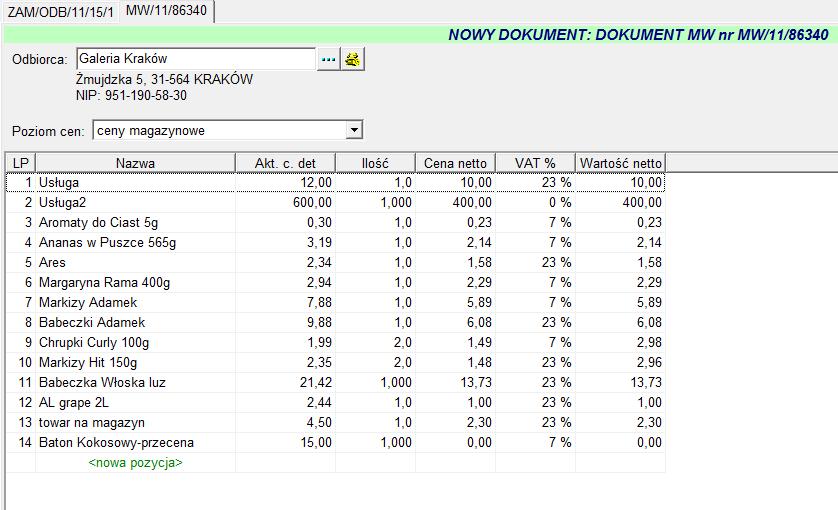Click net price 13,73 in Cena netto column

point(455,383)
